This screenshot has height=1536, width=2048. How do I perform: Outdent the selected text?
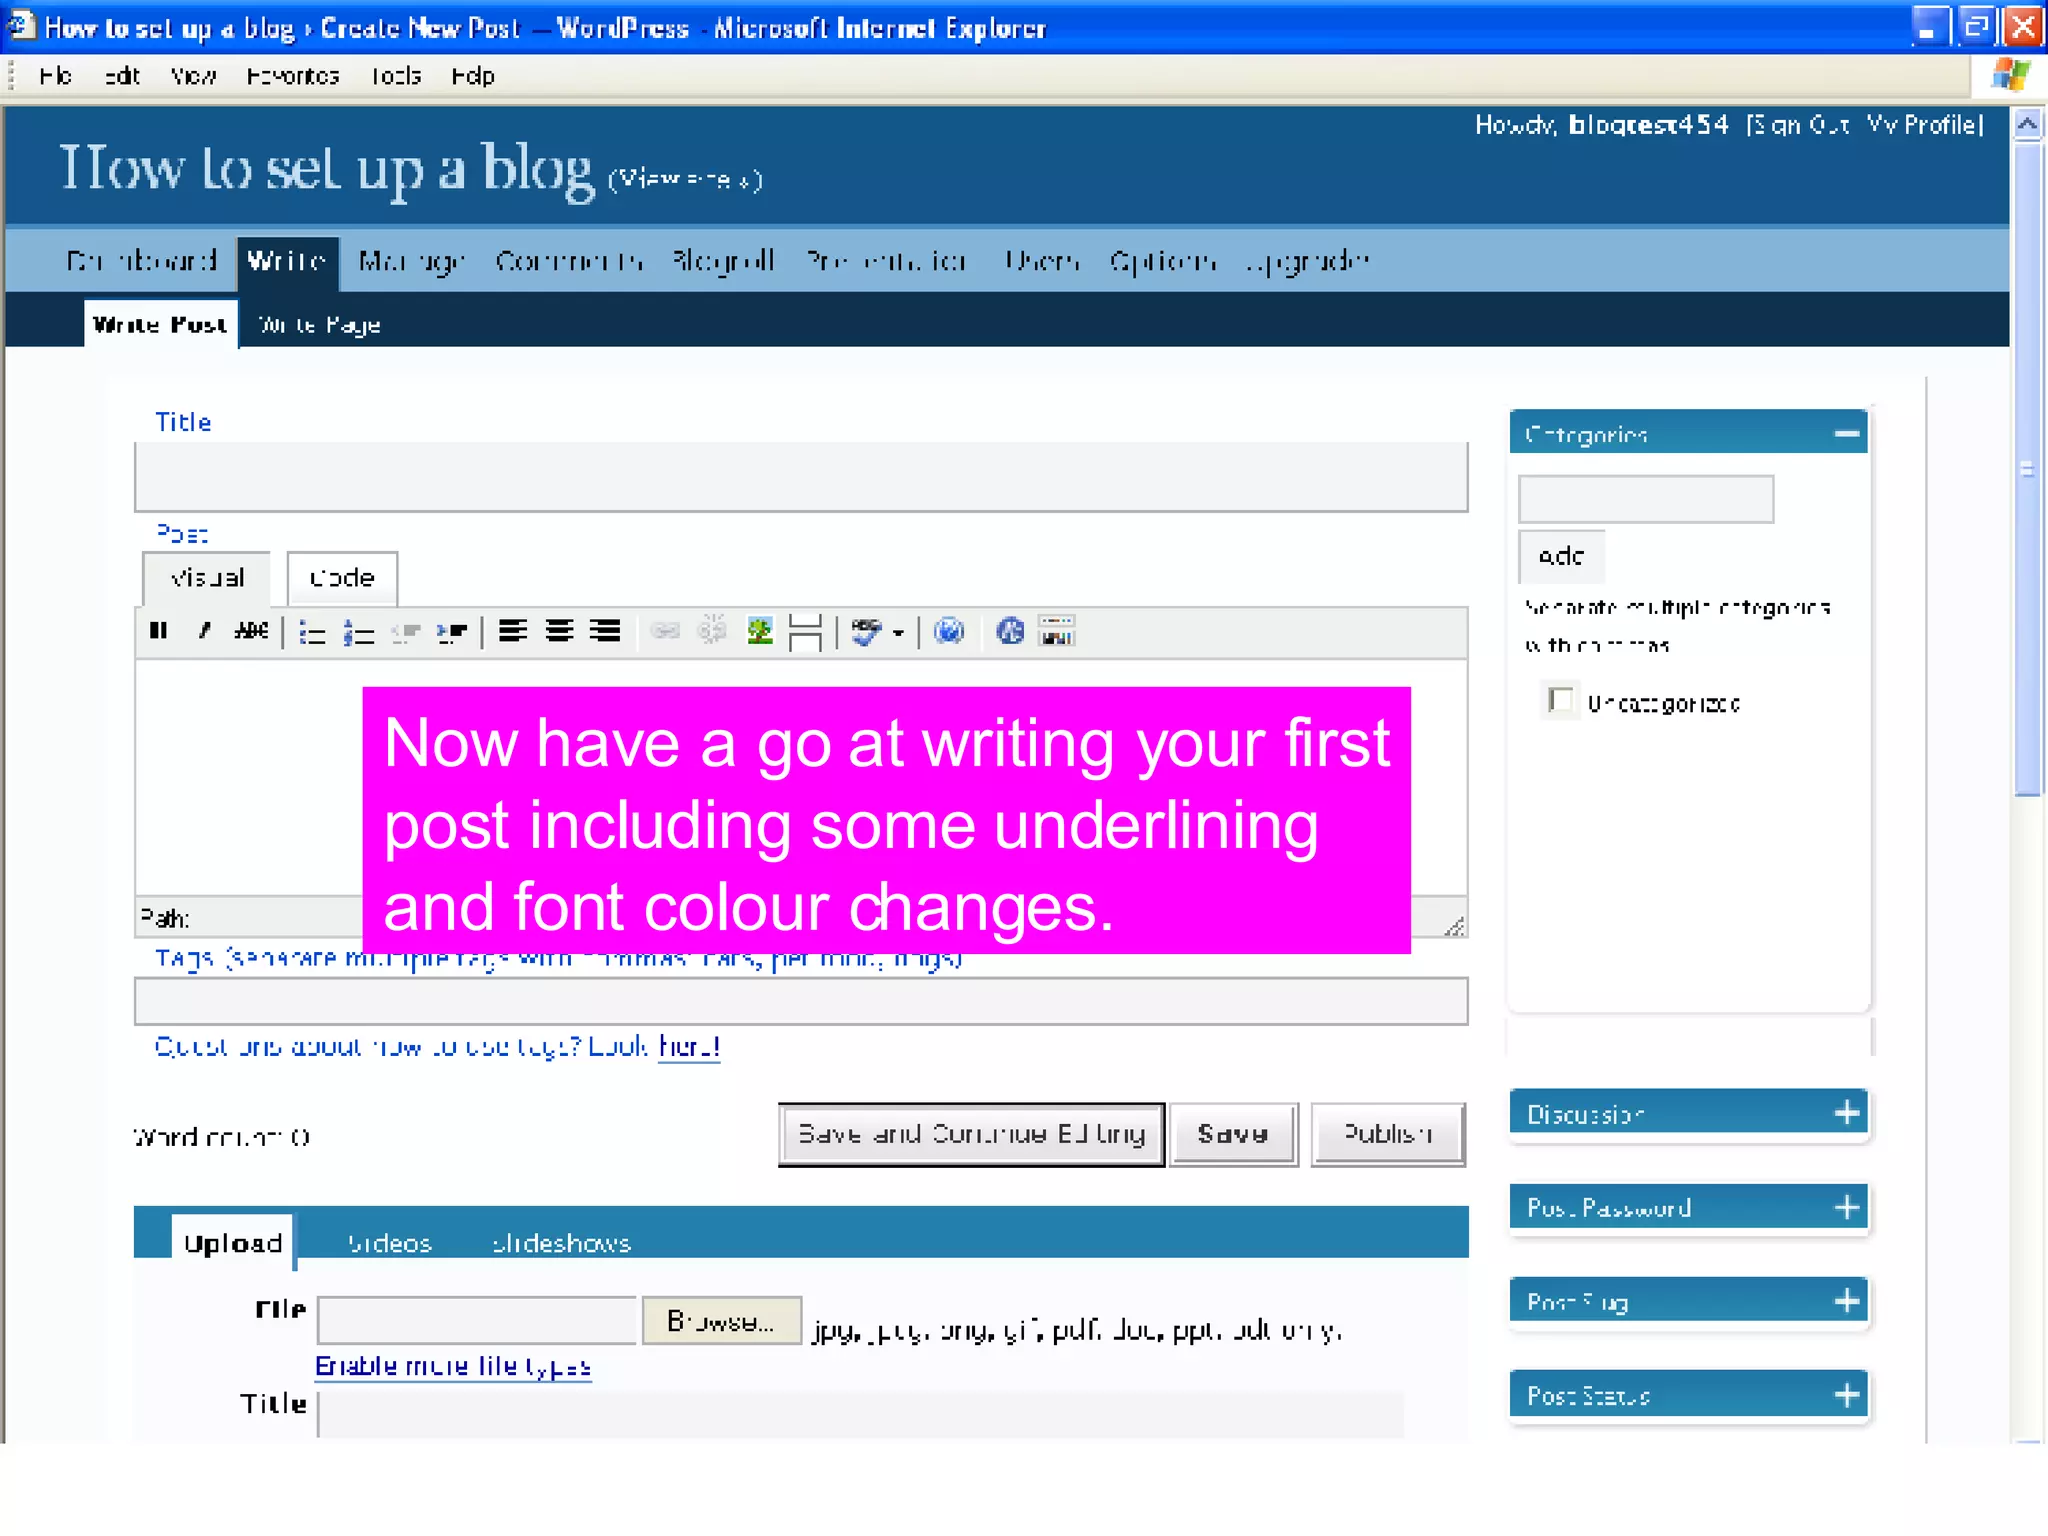tap(405, 632)
